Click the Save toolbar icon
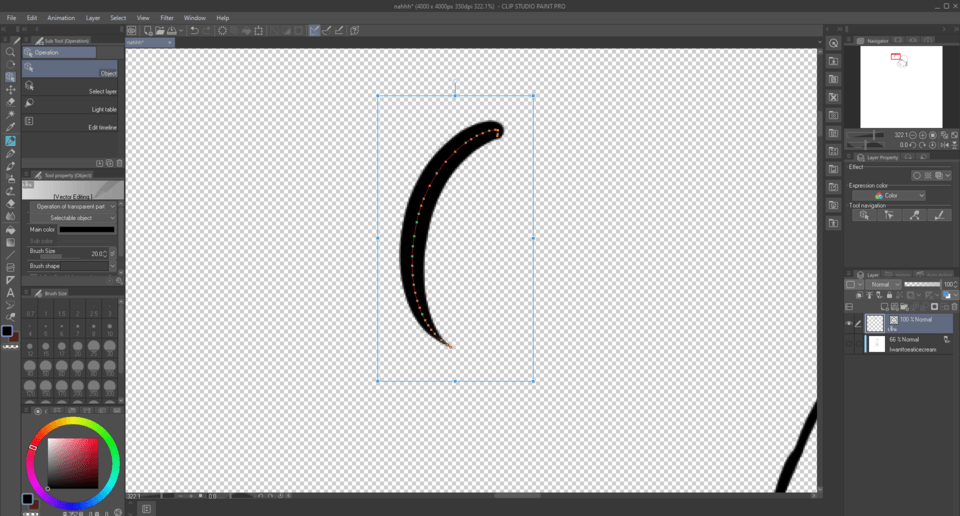This screenshot has height=516, width=960. pyautogui.click(x=172, y=30)
